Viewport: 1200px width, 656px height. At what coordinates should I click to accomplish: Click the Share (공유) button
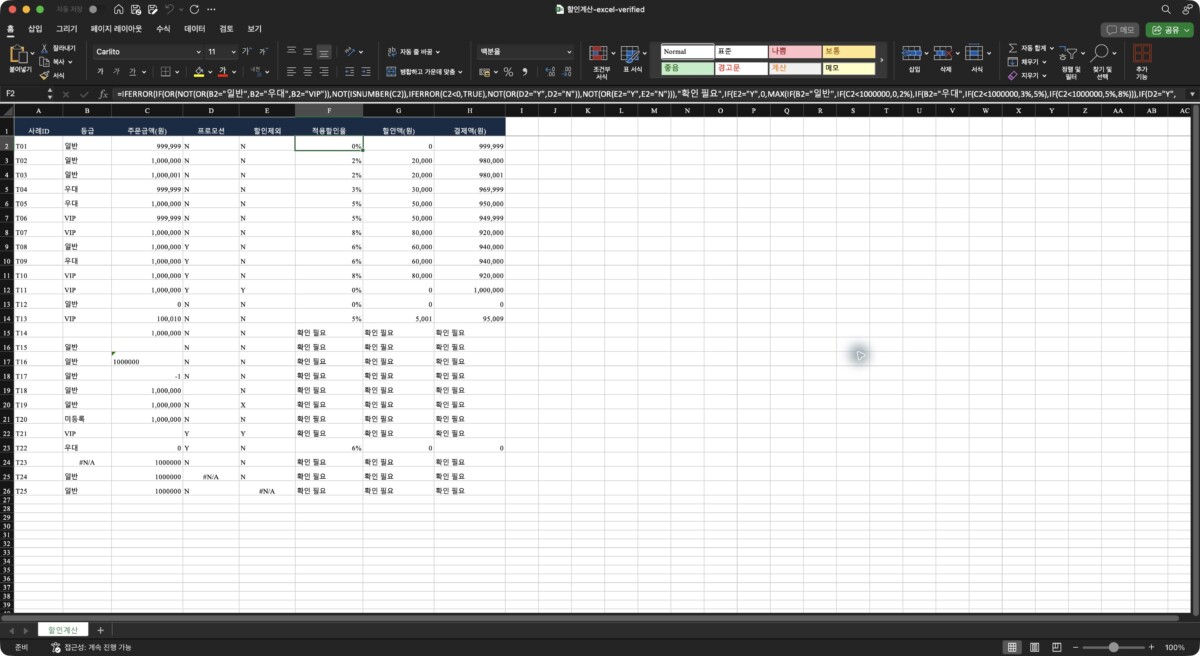1169,30
